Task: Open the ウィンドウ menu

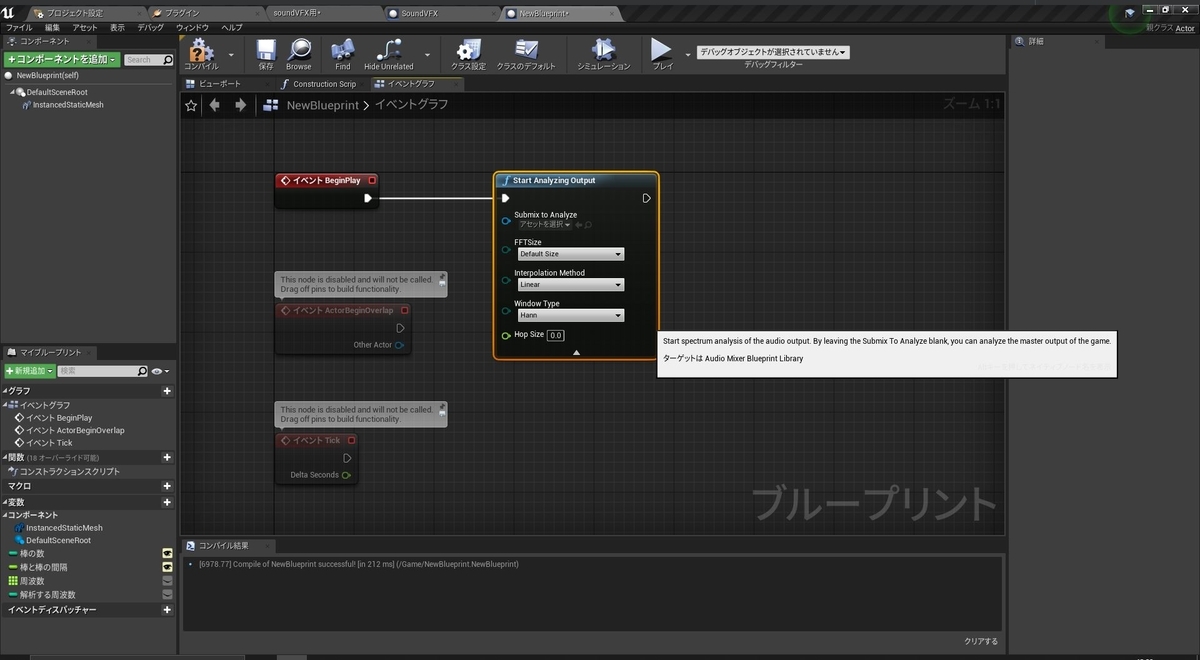Action: pyautogui.click(x=192, y=27)
